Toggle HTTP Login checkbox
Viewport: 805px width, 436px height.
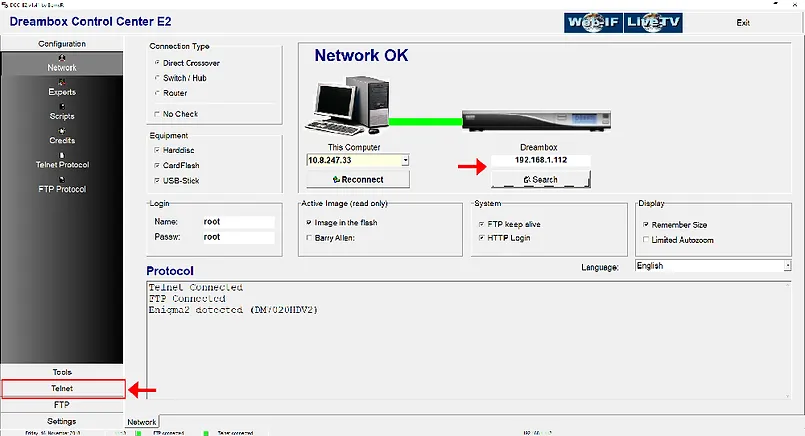pos(482,238)
